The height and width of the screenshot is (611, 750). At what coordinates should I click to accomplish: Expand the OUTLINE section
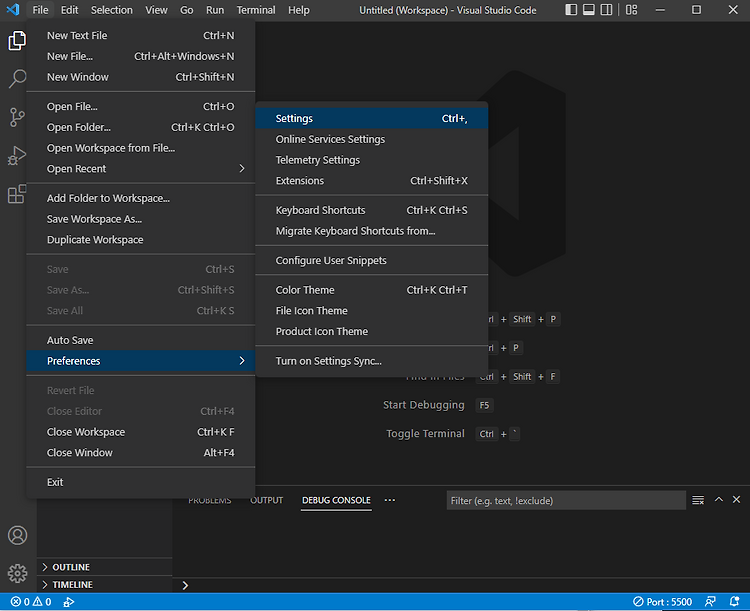point(104,567)
